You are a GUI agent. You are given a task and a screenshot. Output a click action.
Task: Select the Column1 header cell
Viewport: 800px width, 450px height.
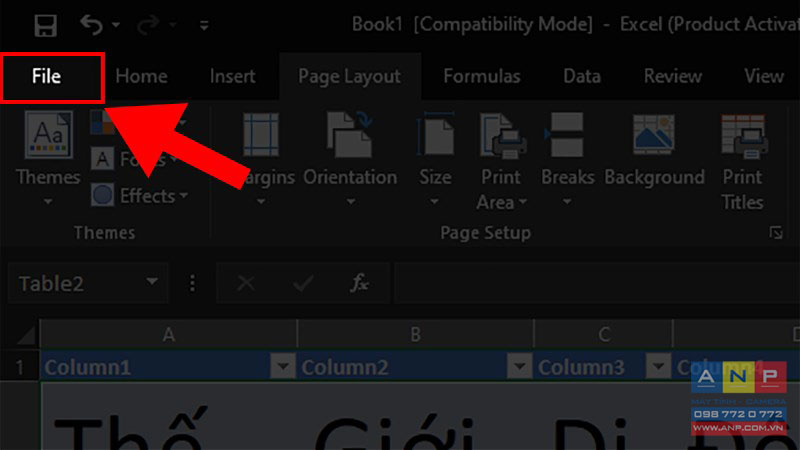coord(168,366)
